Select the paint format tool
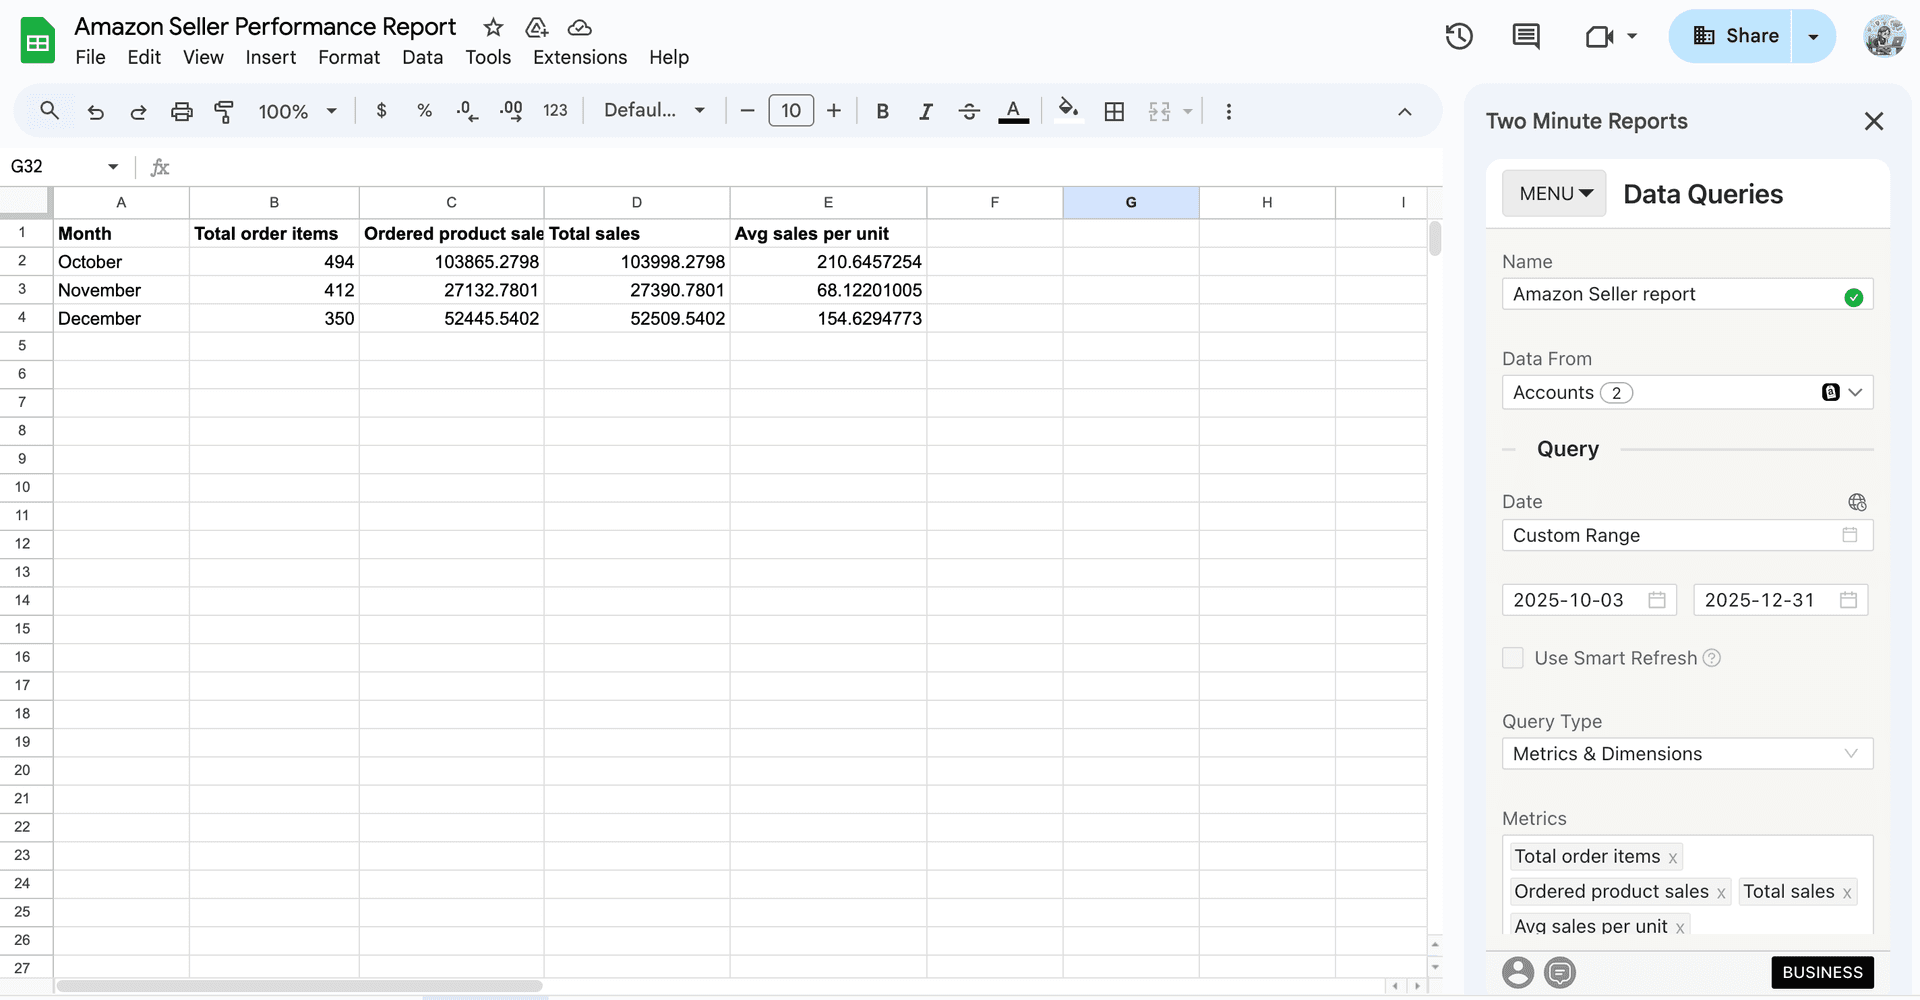This screenshot has width=1920, height=1000. [x=224, y=111]
